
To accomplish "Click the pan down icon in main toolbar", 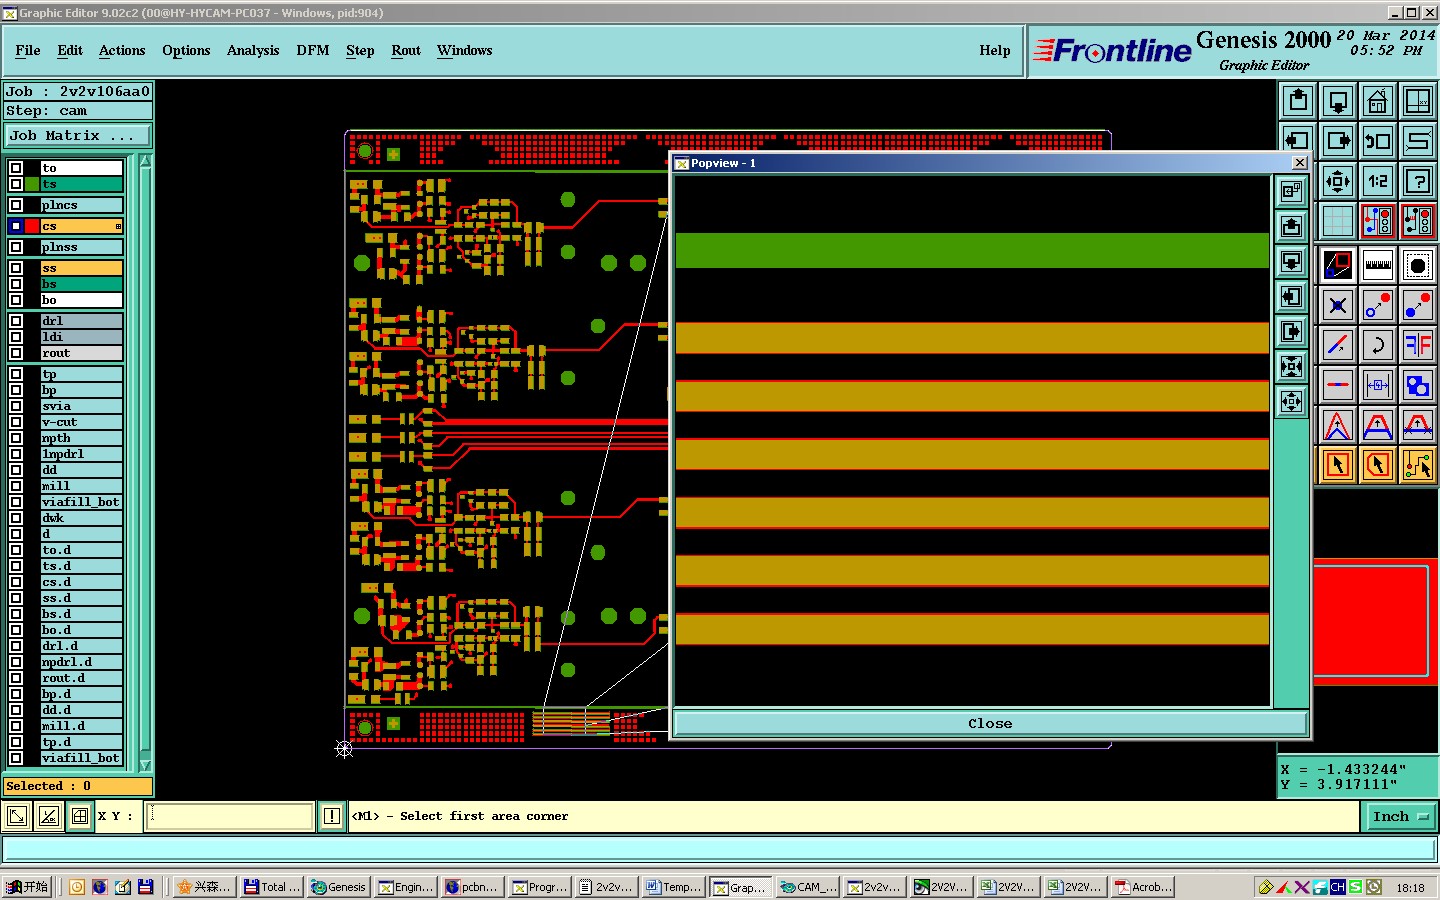I will (x=1338, y=101).
